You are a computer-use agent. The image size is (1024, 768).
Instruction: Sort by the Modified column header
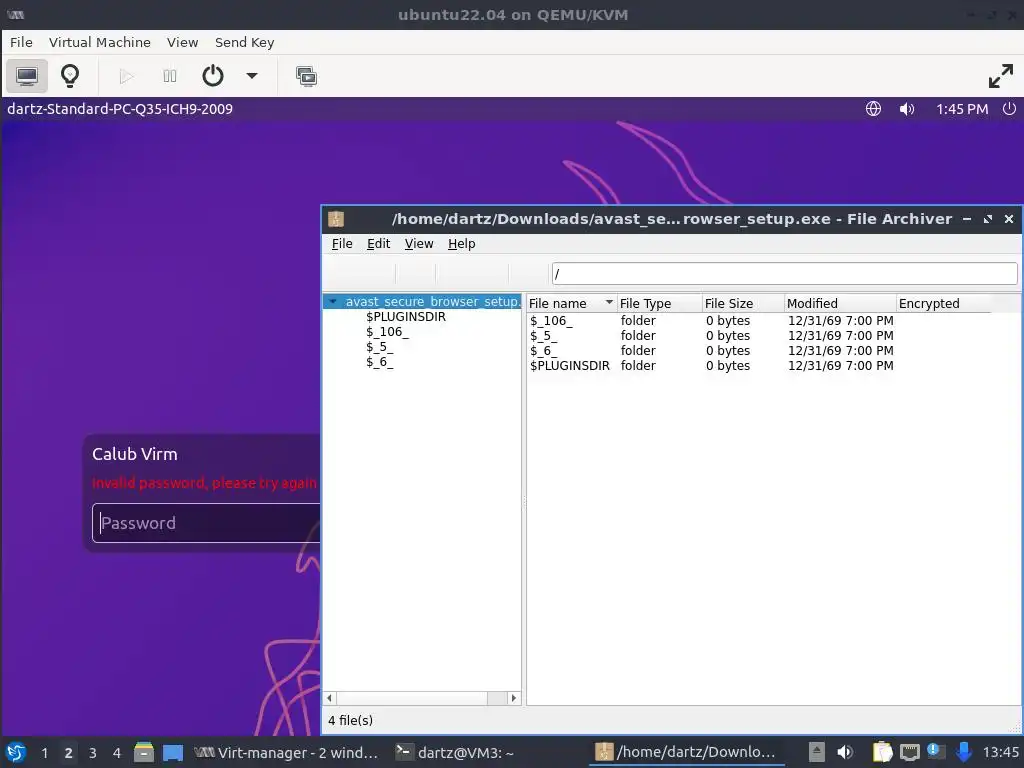(x=840, y=304)
